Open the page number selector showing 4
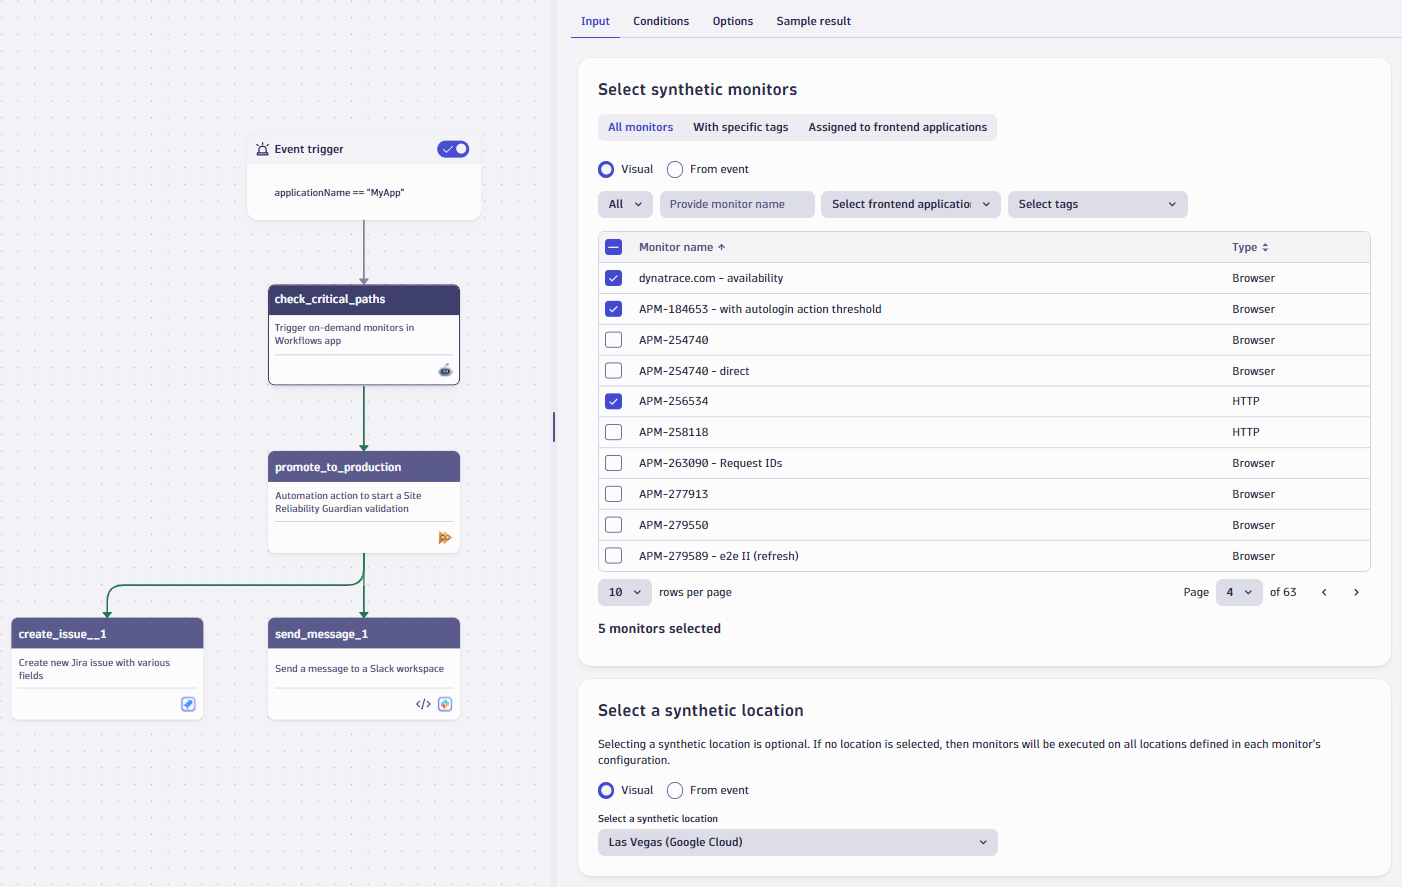 tap(1239, 592)
